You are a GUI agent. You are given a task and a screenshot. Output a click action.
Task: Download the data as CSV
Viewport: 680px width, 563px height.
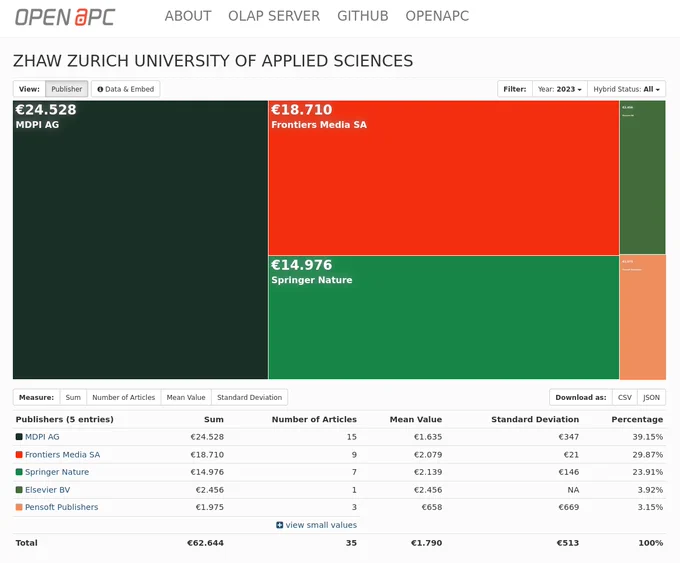624,397
